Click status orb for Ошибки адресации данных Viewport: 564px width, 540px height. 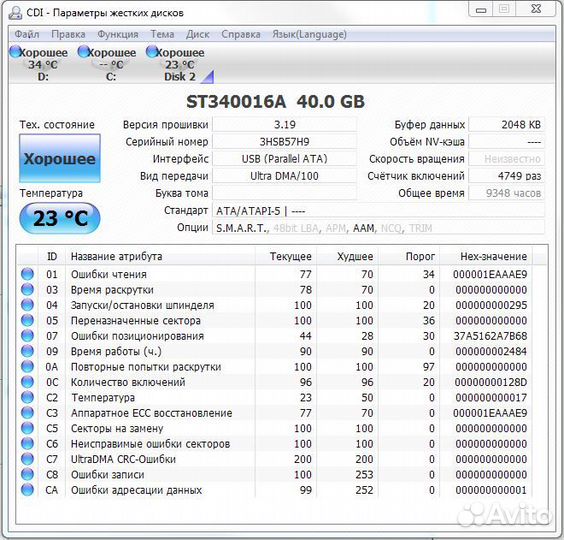(27, 490)
